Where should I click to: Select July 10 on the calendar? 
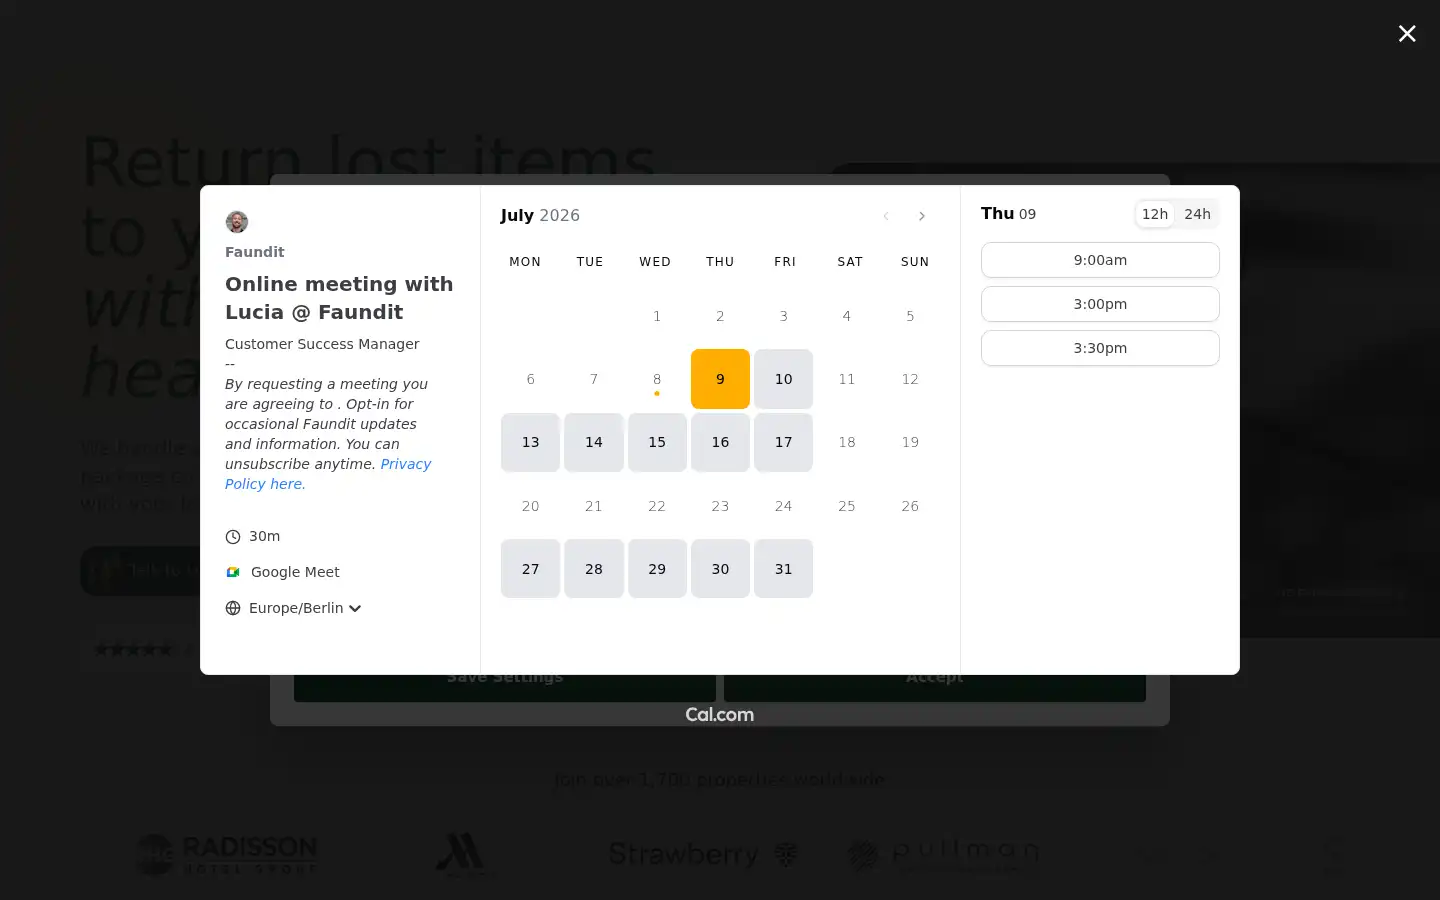tap(783, 379)
